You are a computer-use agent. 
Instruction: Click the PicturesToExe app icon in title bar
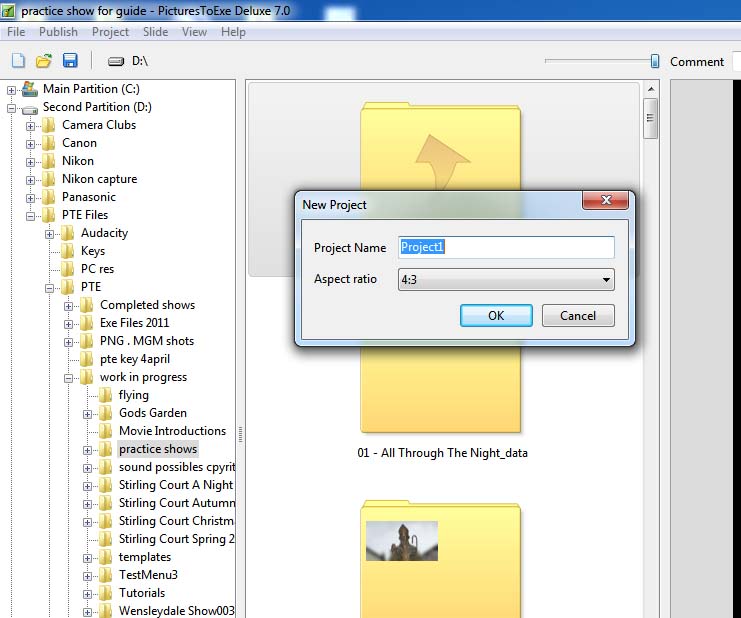coord(8,10)
